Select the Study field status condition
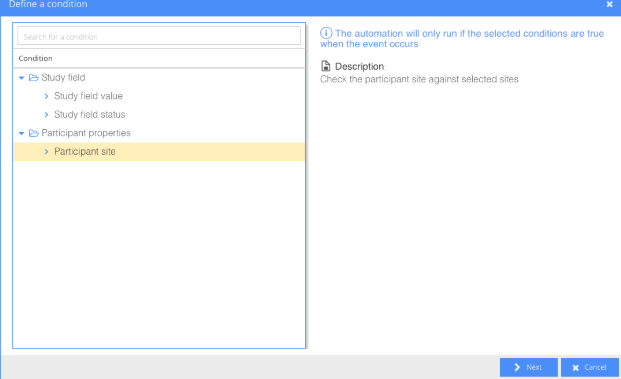 tap(90, 114)
